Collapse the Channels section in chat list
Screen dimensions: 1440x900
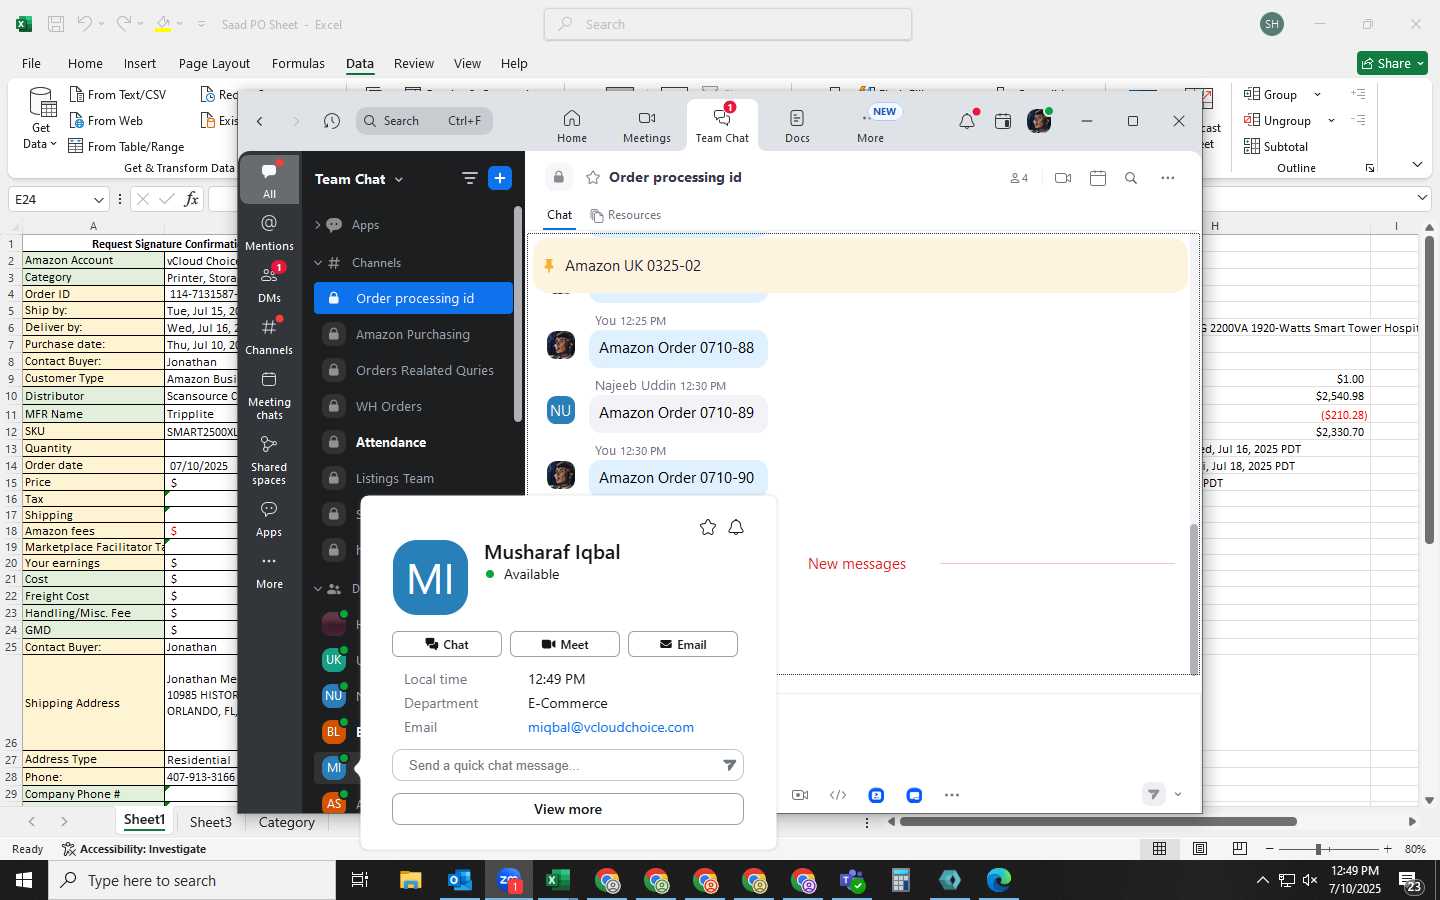coord(318,263)
